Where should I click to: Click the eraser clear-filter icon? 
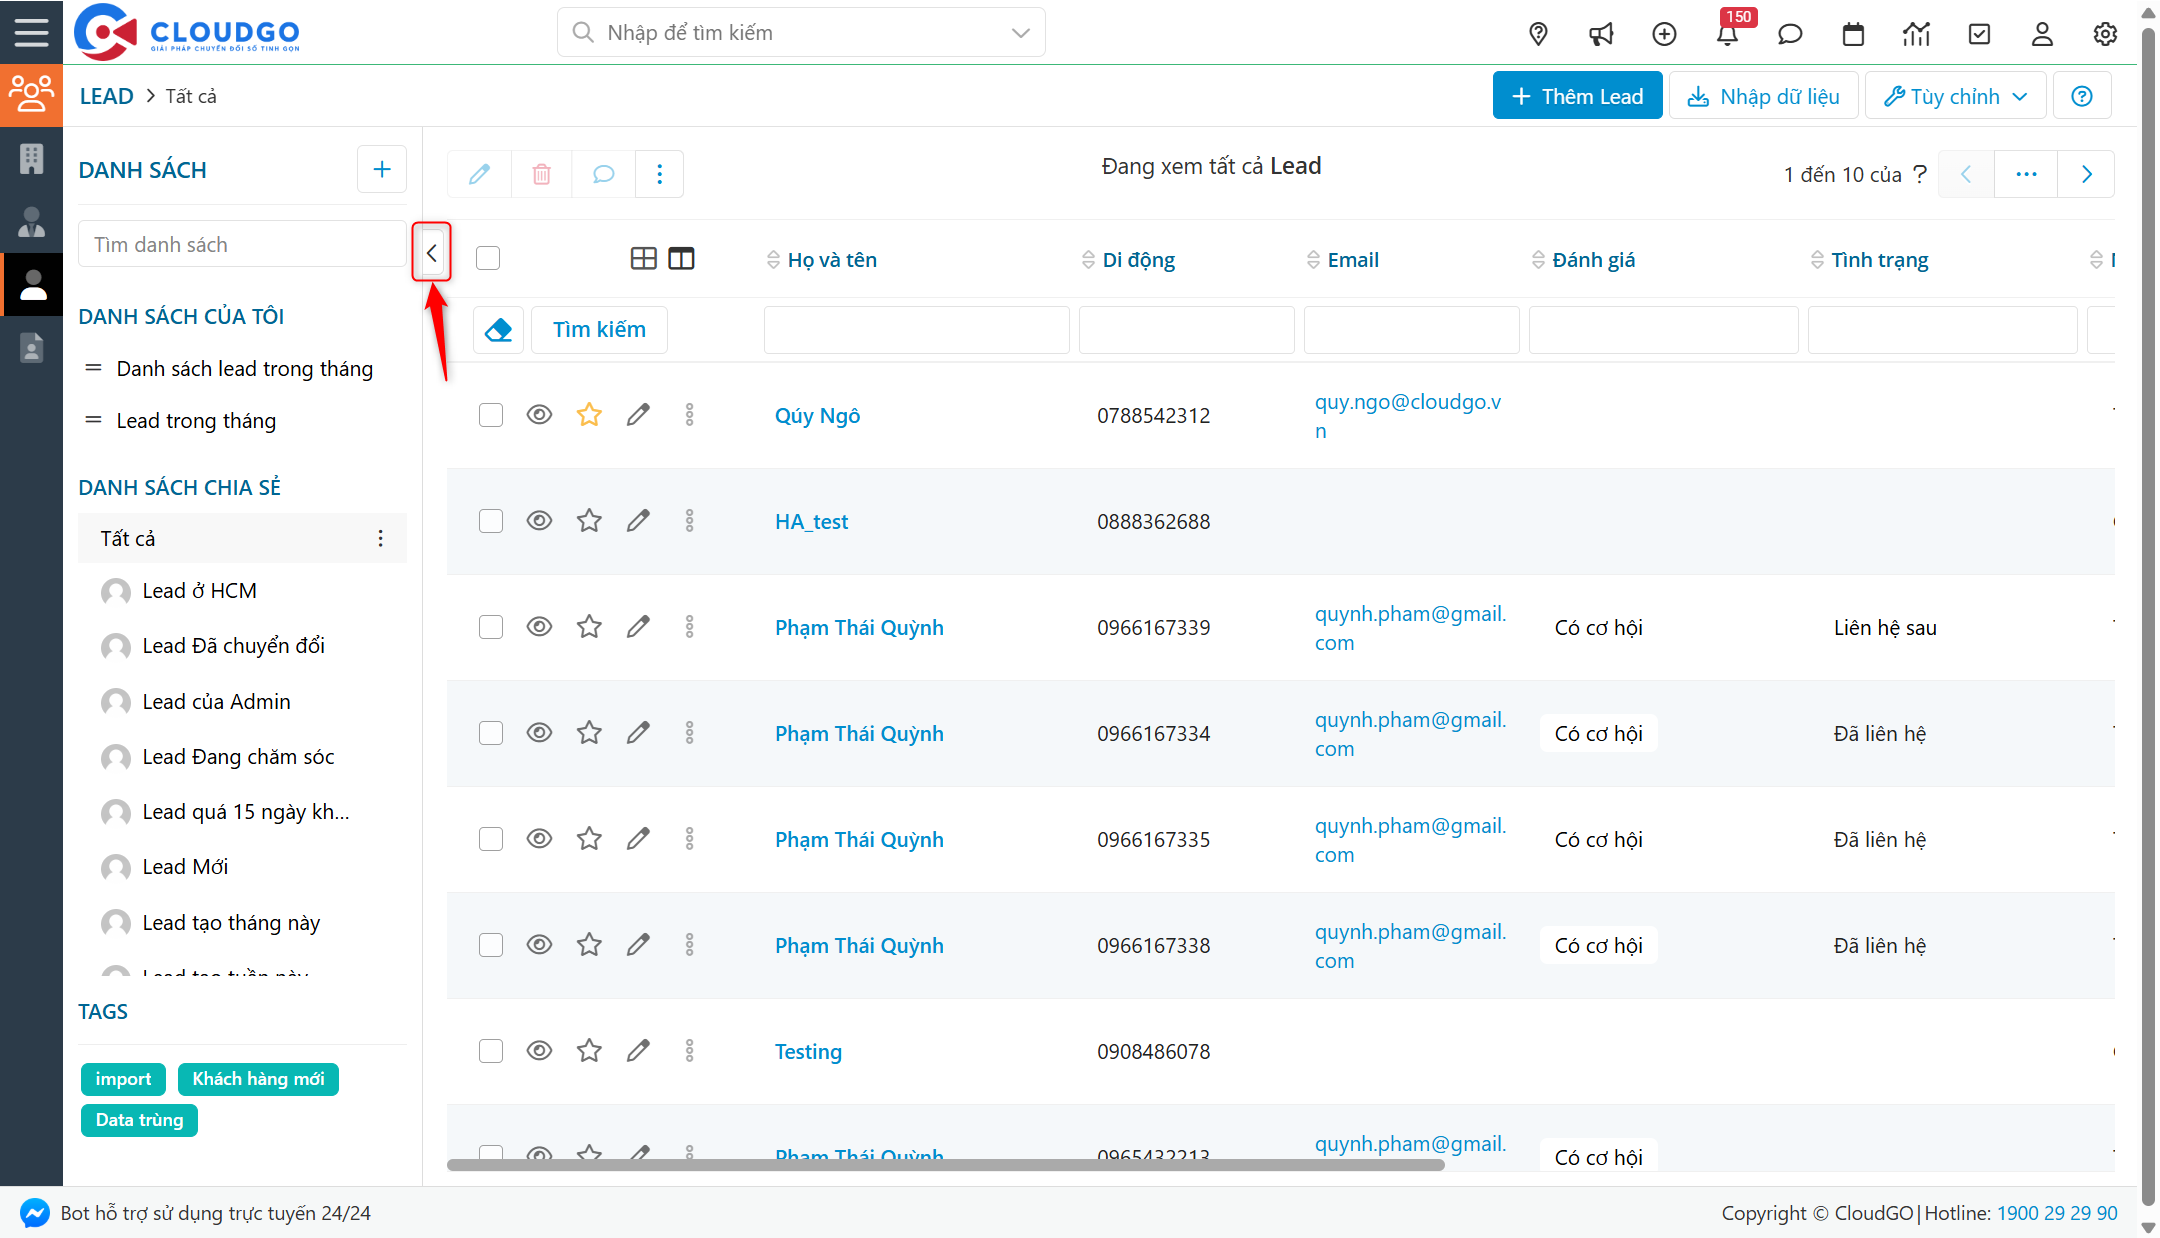coord(498,330)
